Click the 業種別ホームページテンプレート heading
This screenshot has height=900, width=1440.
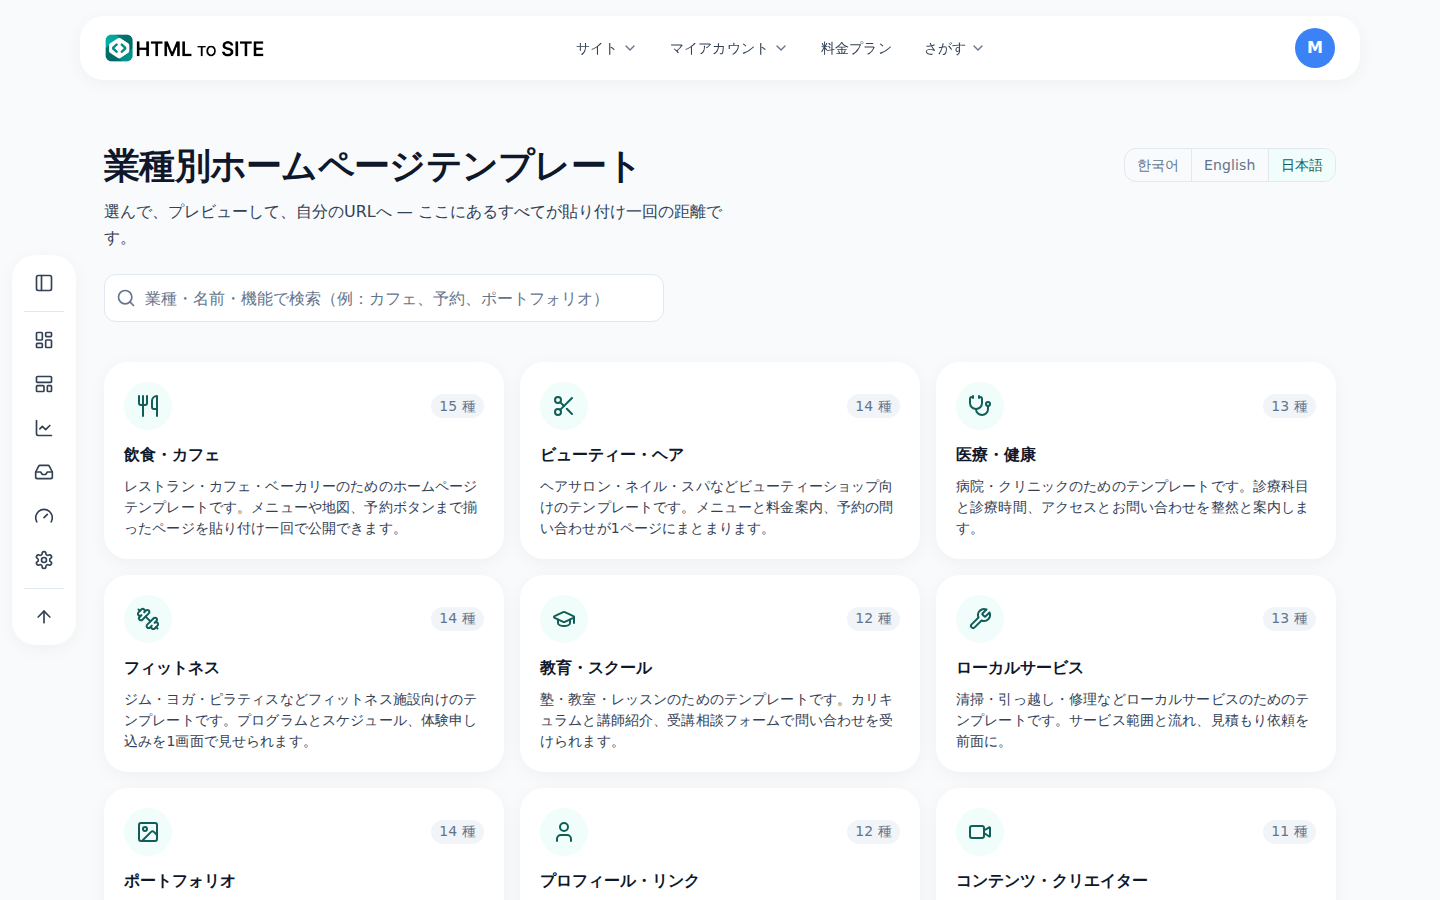tap(371, 166)
